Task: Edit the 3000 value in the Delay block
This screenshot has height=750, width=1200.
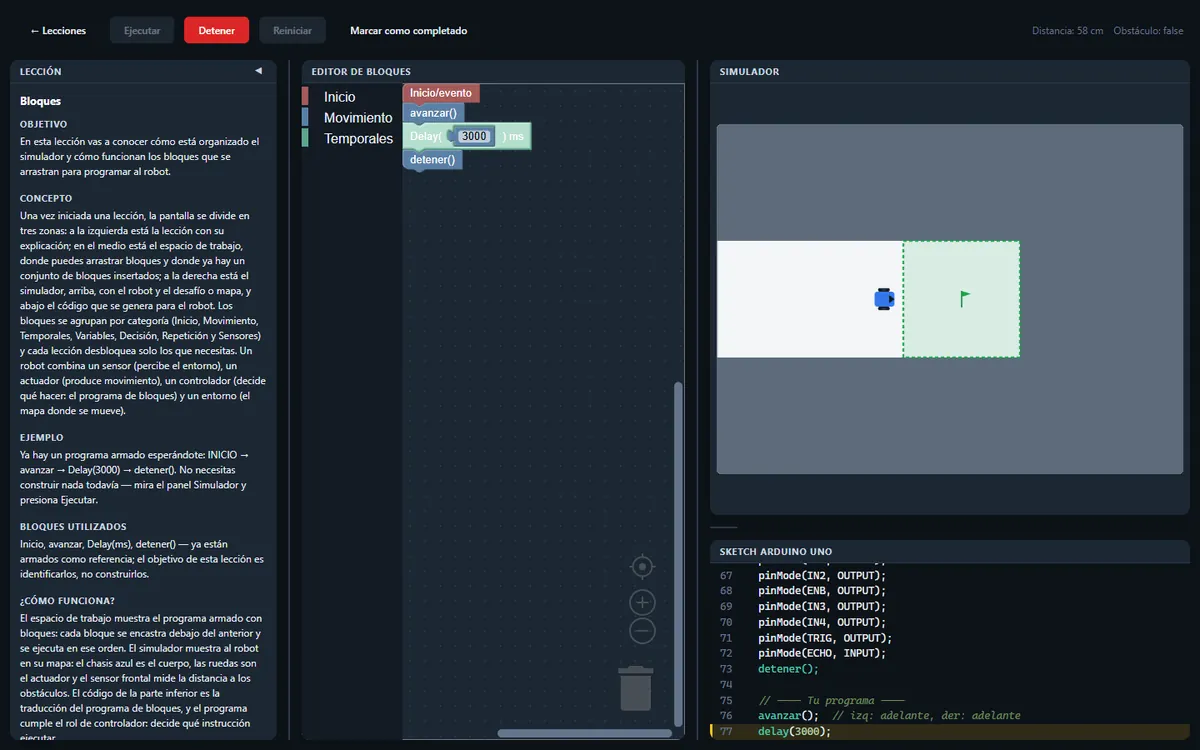Action: coord(475,136)
